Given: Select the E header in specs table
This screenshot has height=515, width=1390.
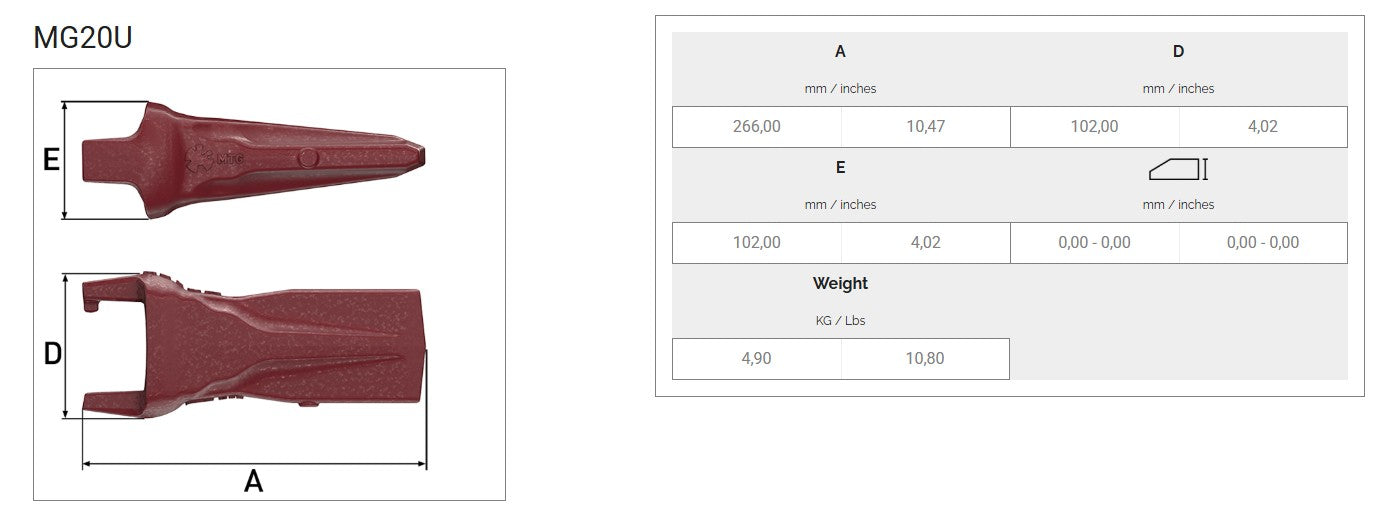Looking at the screenshot, I should click(840, 168).
